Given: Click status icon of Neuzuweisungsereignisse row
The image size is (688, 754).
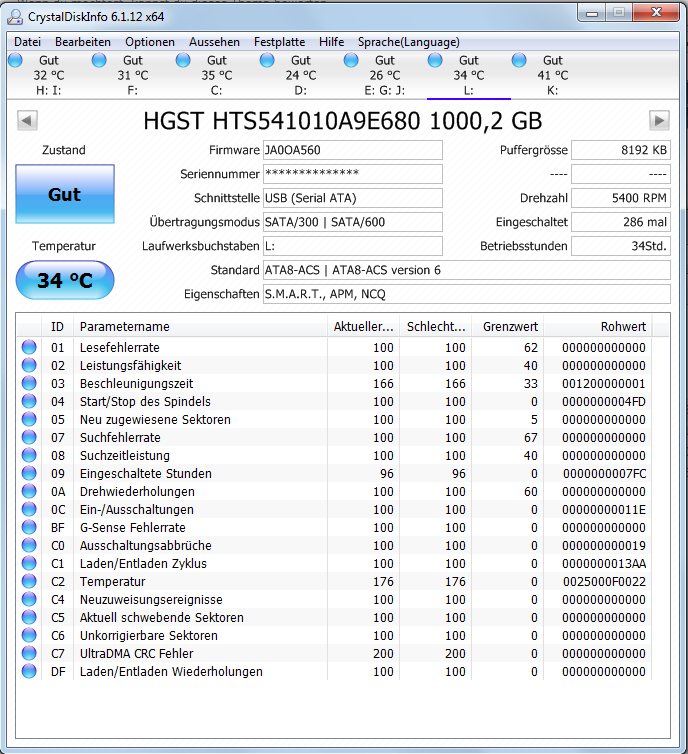Looking at the screenshot, I should click(29, 599).
